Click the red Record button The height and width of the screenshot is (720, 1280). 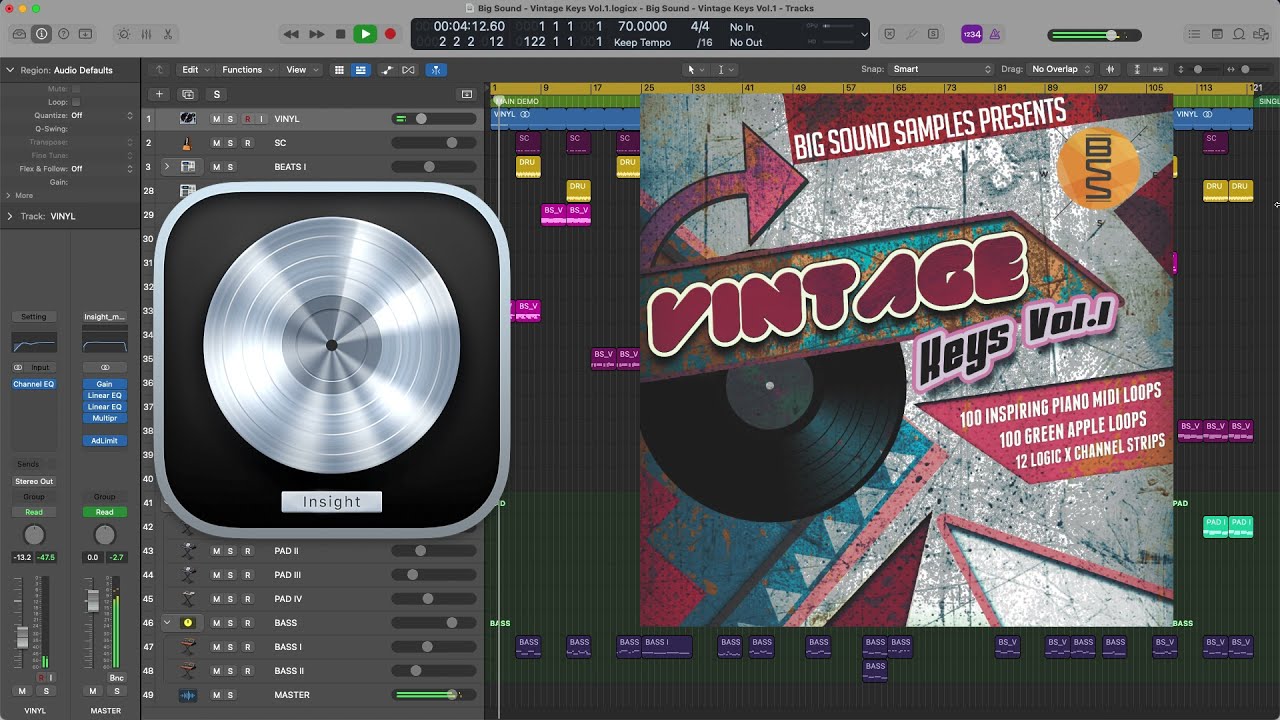[x=390, y=34]
